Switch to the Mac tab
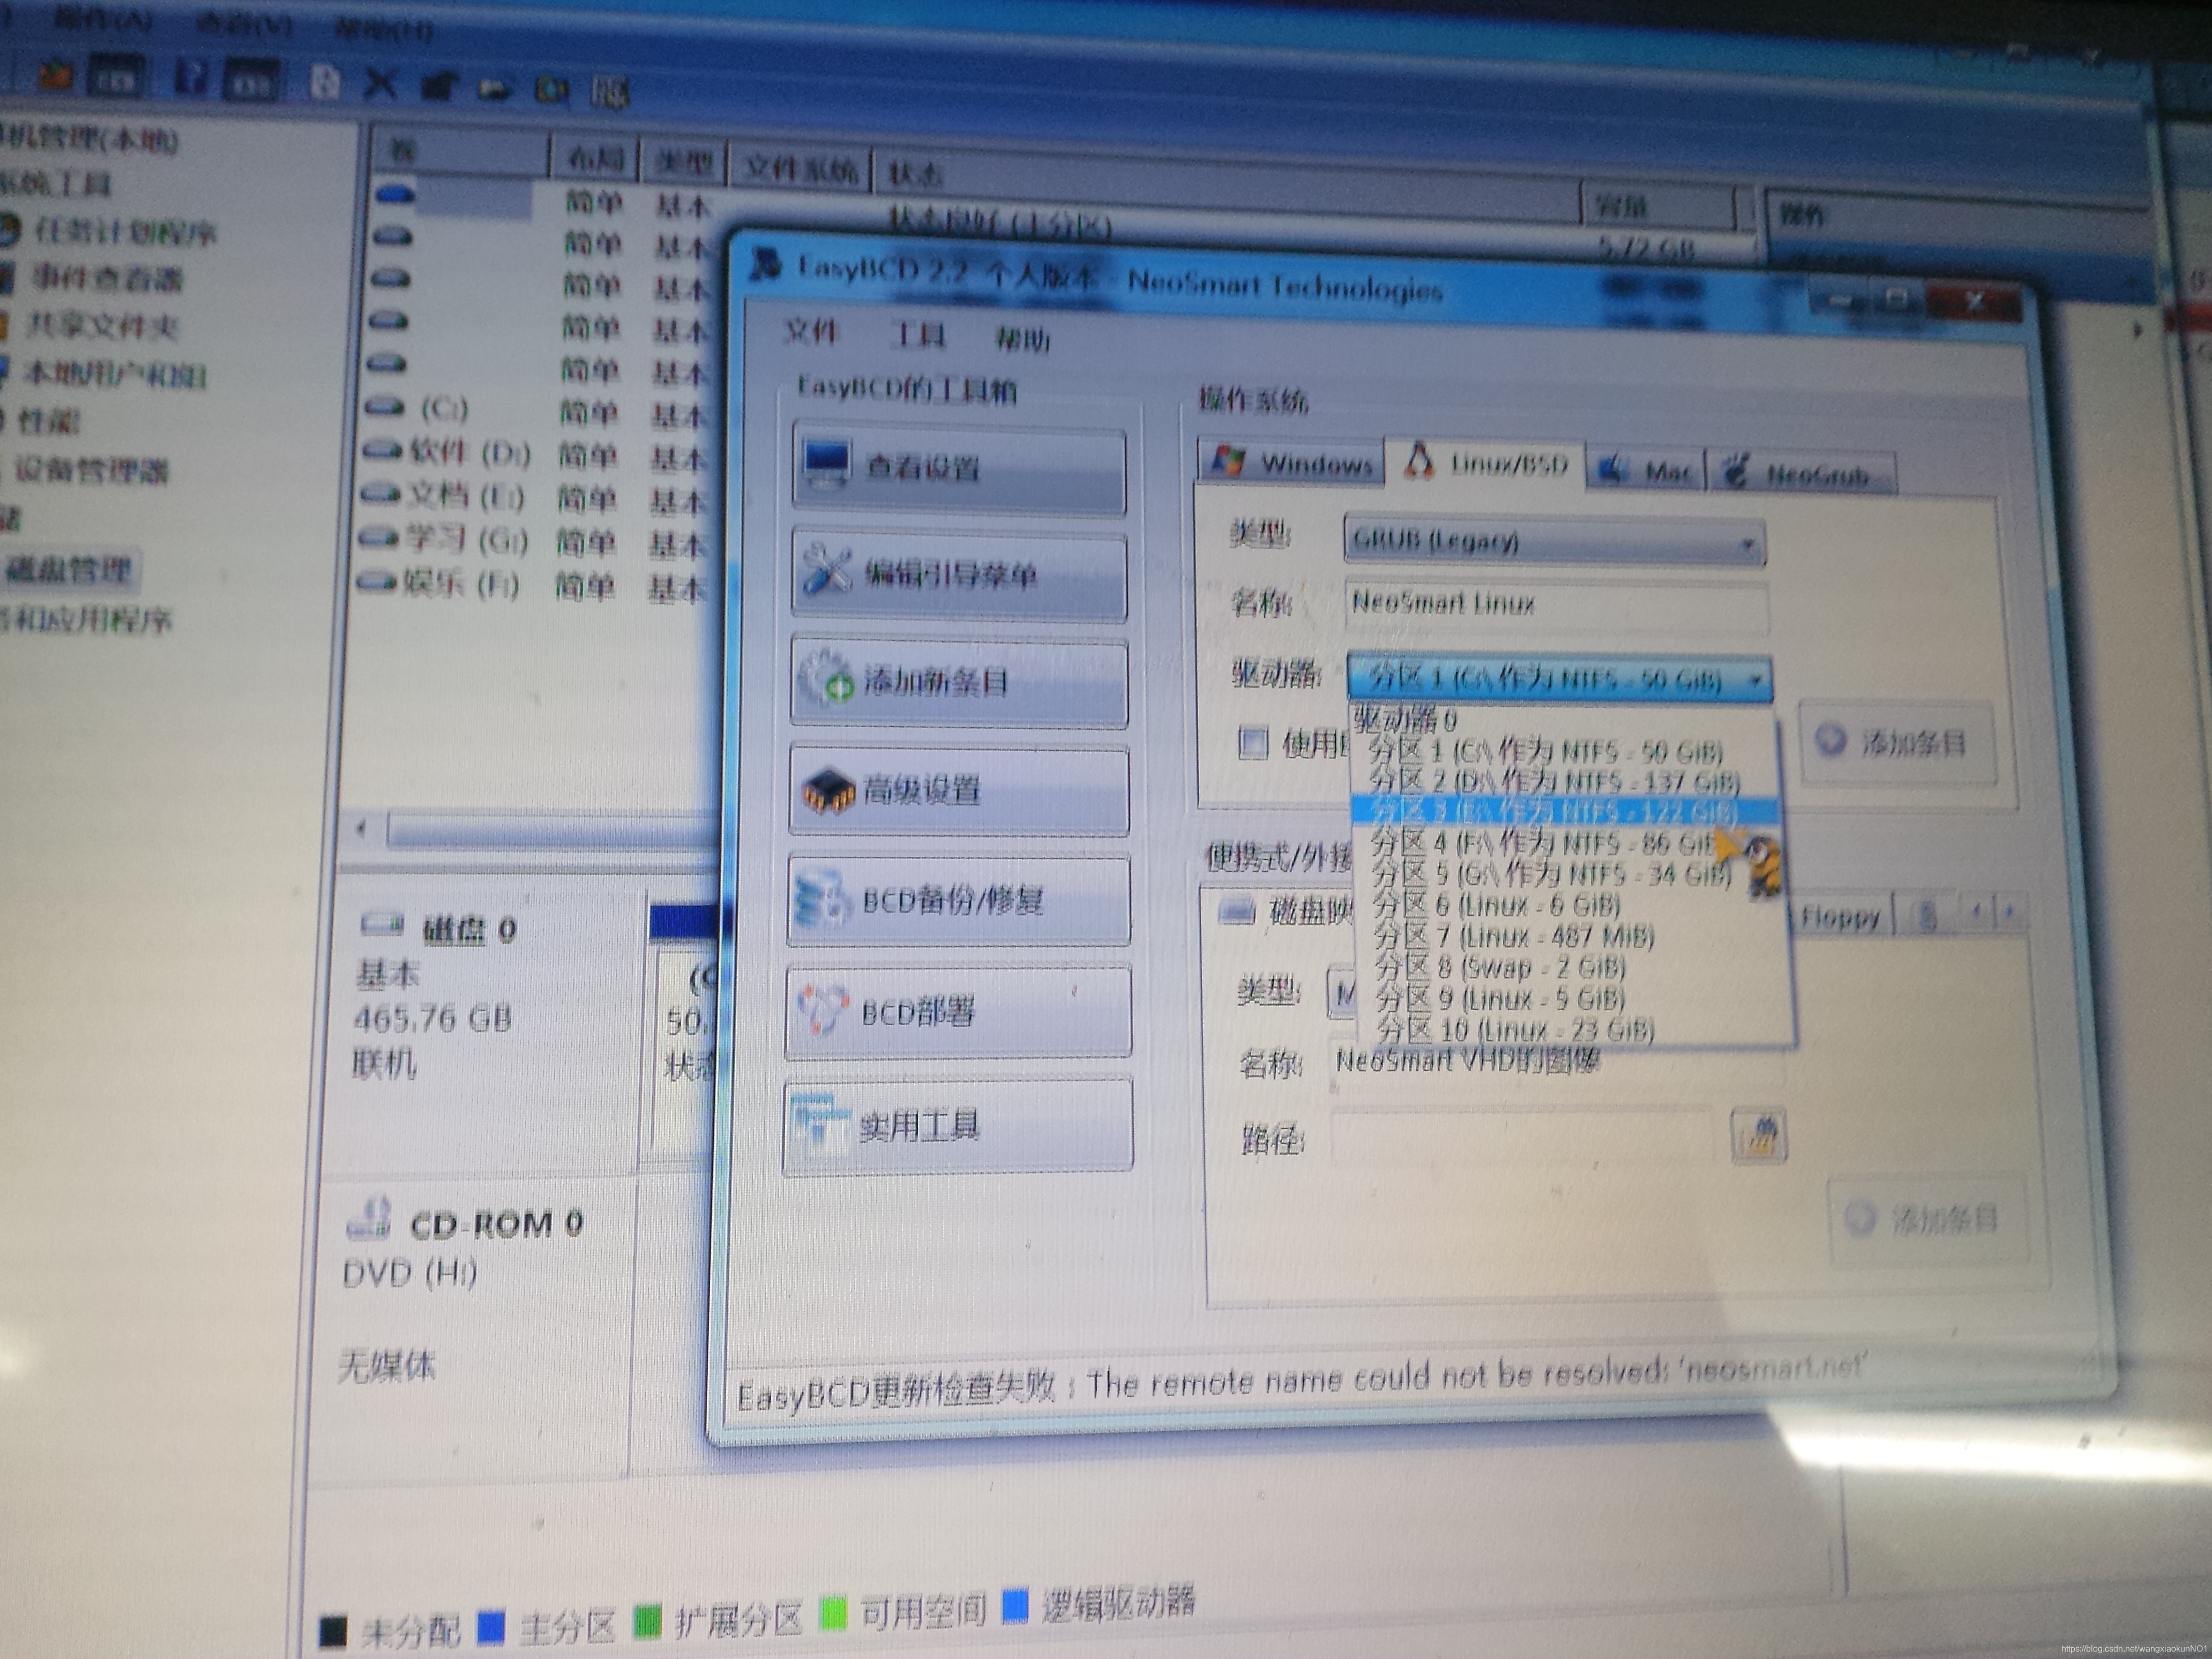The height and width of the screenshot is (1659, 2212). (1645, 470)
